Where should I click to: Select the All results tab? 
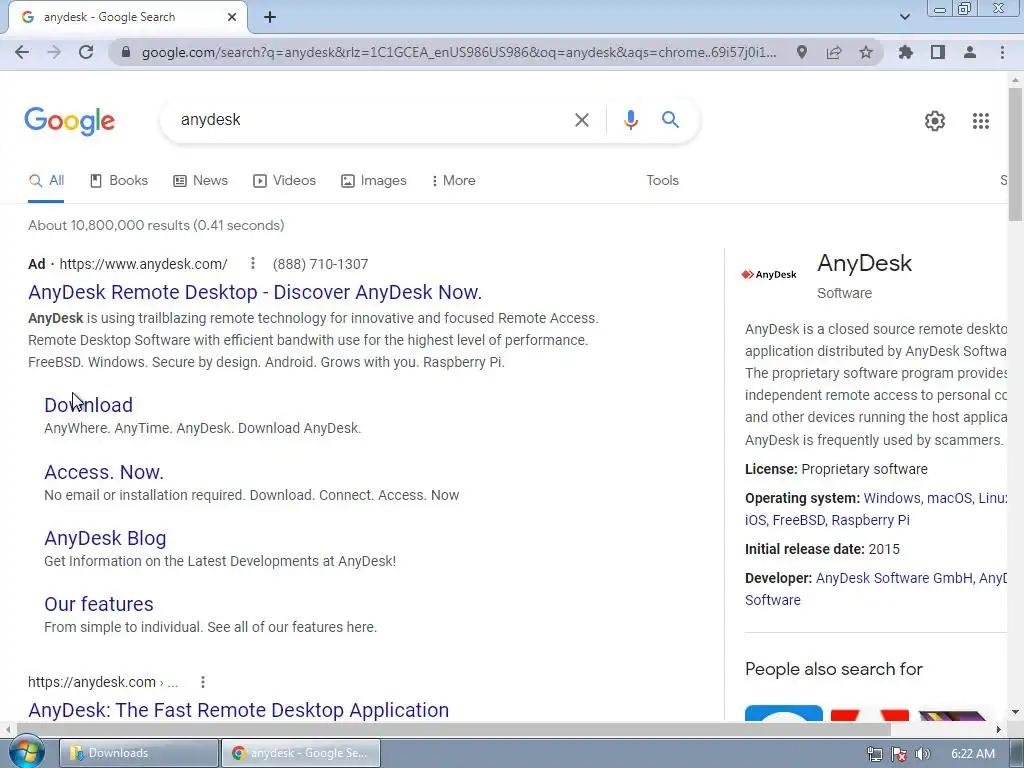coord(46,181)
